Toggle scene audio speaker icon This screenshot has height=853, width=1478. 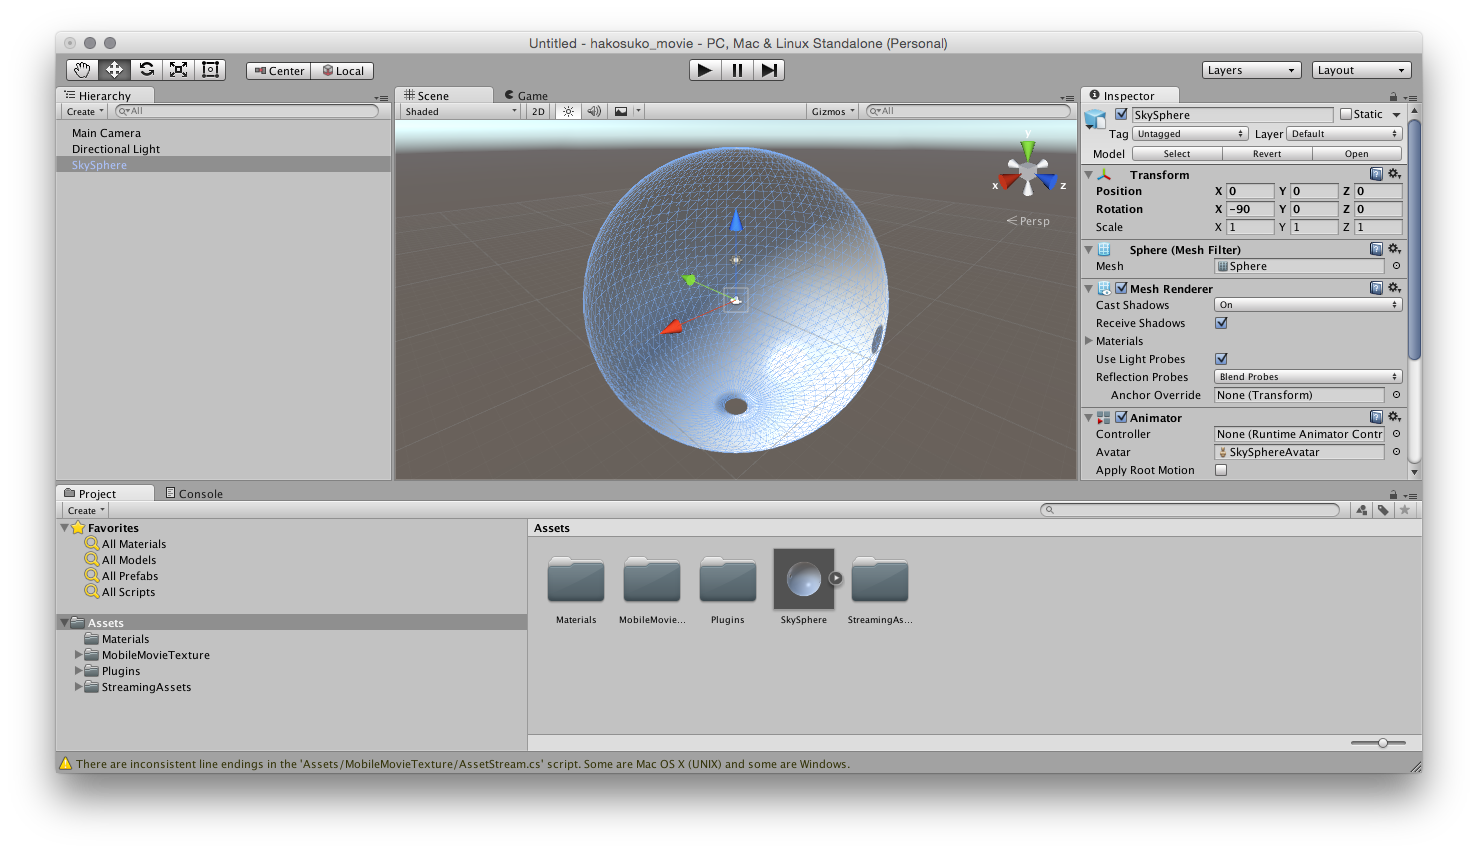[x=594, y=112]
